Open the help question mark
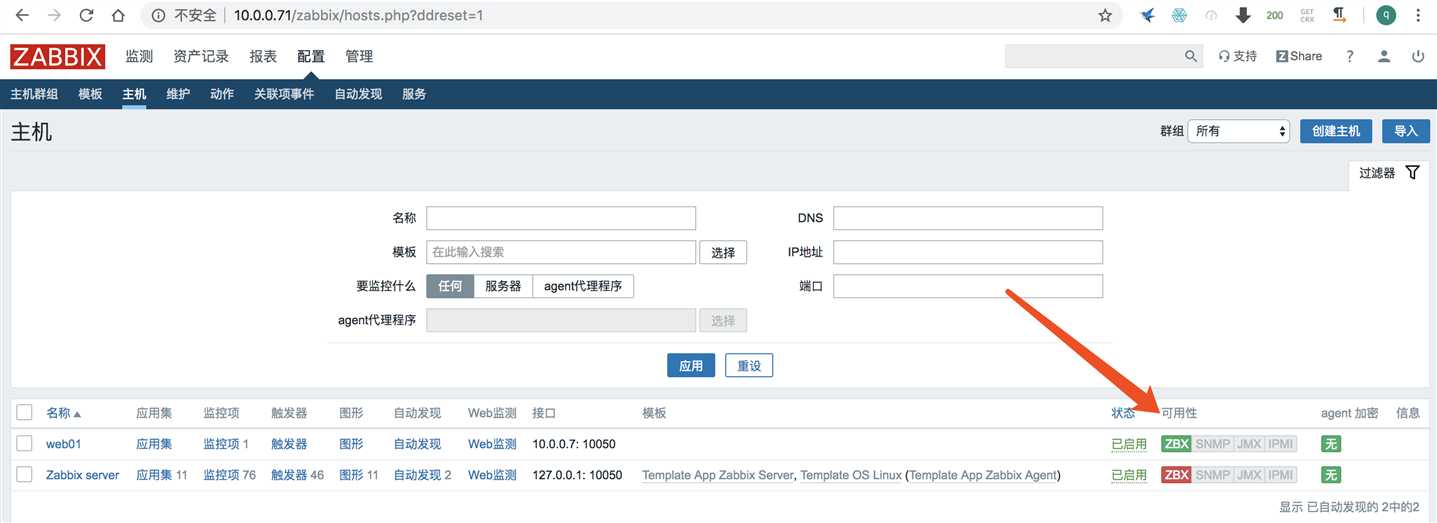1437x523 pixels. pos(1350,56)
